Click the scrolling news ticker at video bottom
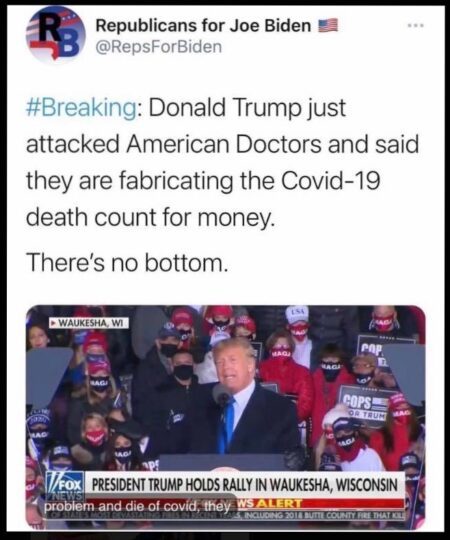The width and height of the screenshot is (450, 540). pyautogui.click(x=226, y=516)
